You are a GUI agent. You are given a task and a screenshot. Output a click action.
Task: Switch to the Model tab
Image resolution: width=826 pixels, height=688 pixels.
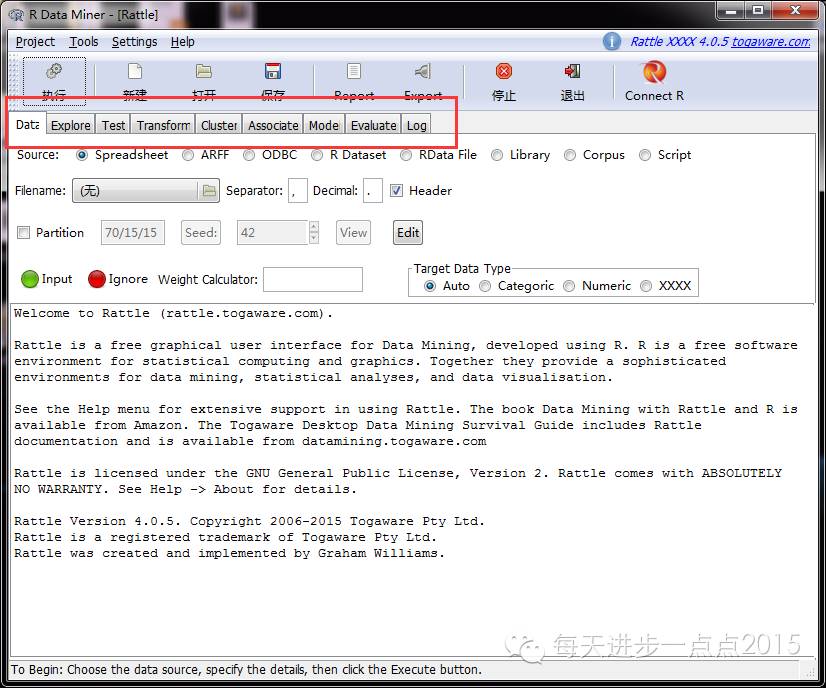[x=323, y=125]
